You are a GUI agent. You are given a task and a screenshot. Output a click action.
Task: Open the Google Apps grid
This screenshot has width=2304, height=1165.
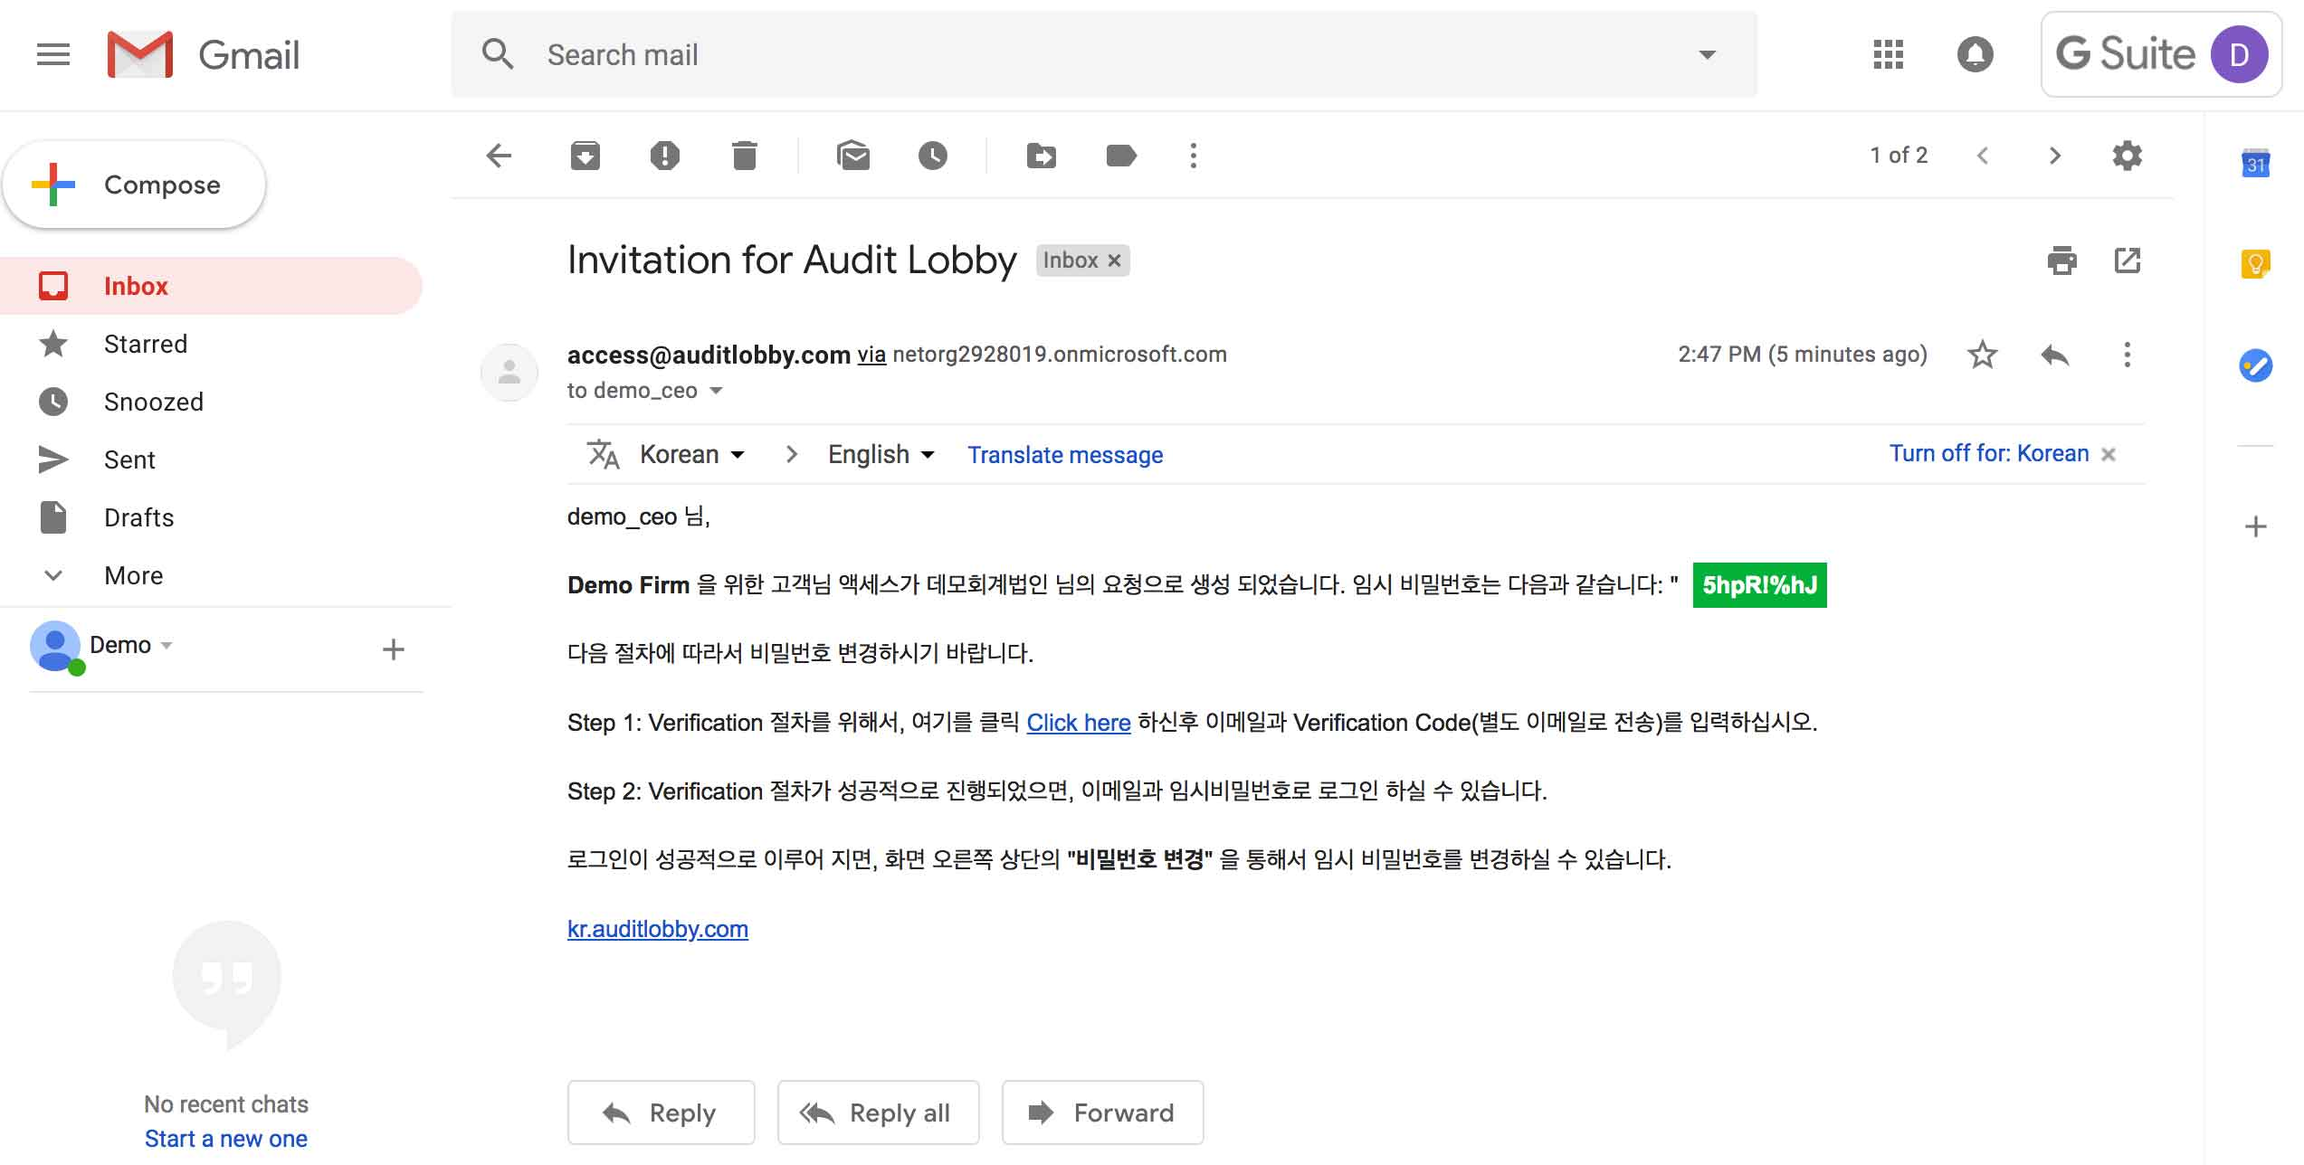click(1887, 55)
